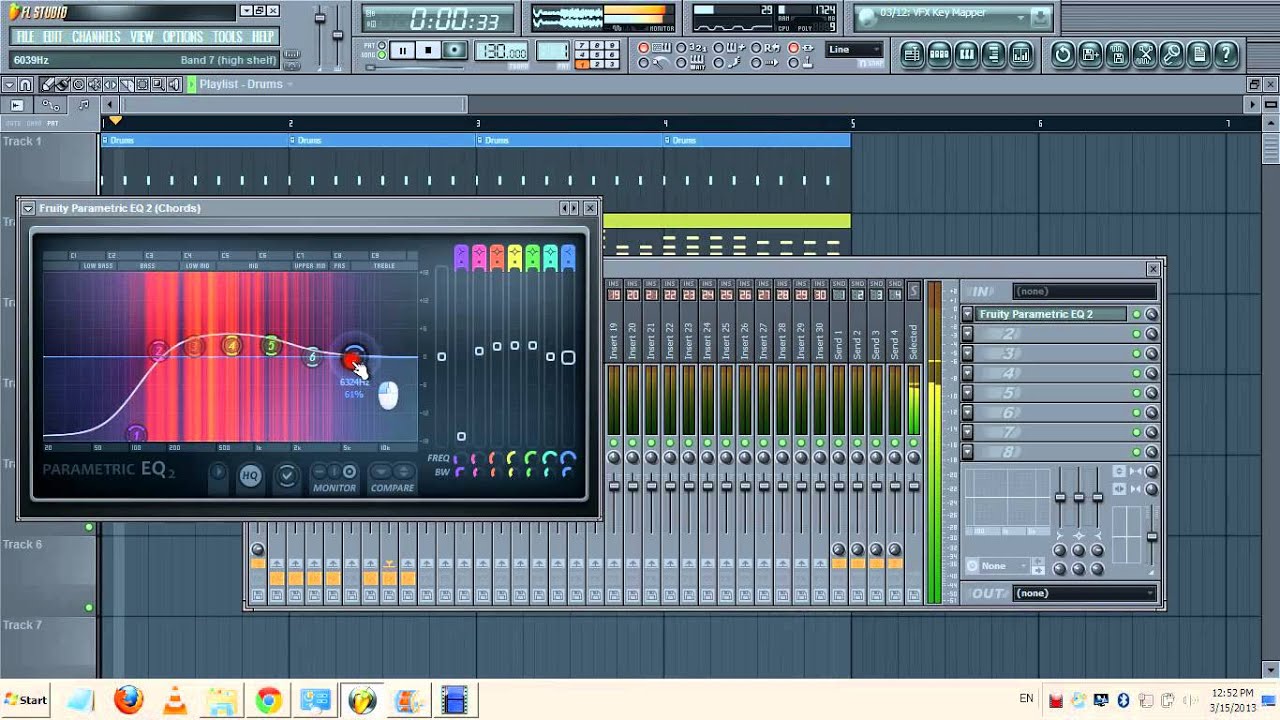Open the browser shortcut button

coord(992,55)
